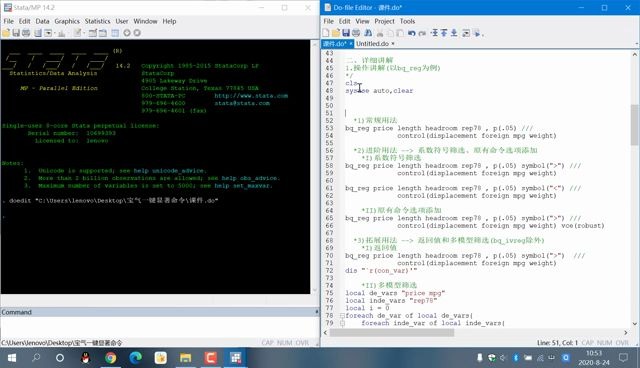The image size is (640, 368).
Task: Open the Tools menu in the Do-file Editor
Action: point(407,21)
